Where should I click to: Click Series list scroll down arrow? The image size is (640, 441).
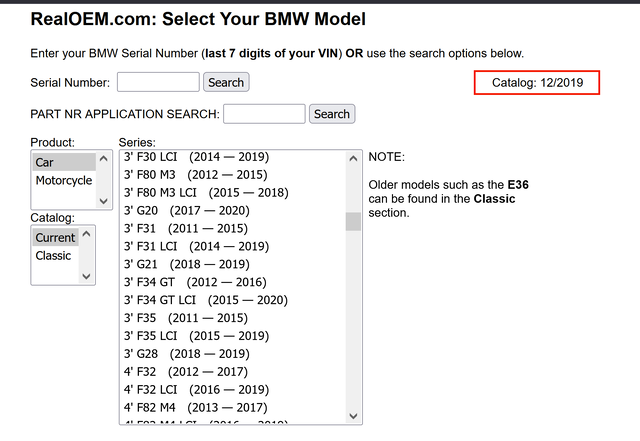click(x=353, y=416)
